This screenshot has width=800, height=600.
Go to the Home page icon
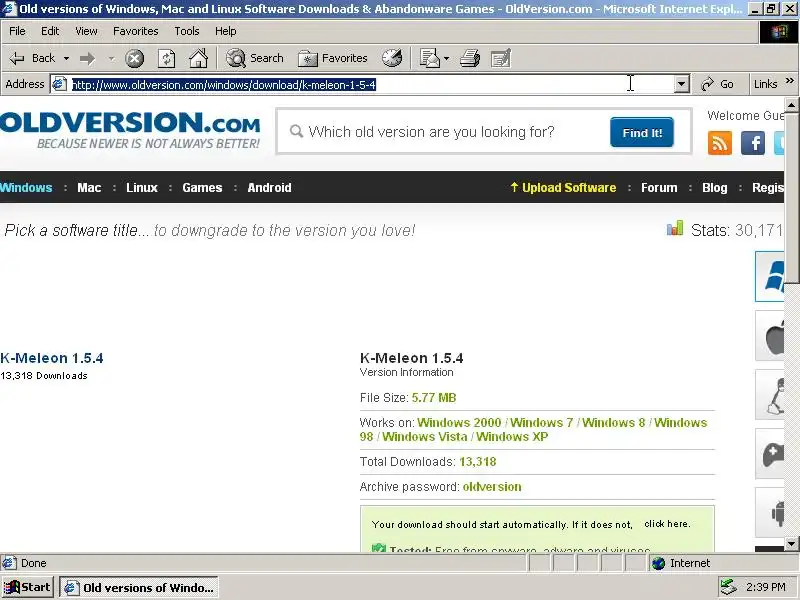click(198, 58)
